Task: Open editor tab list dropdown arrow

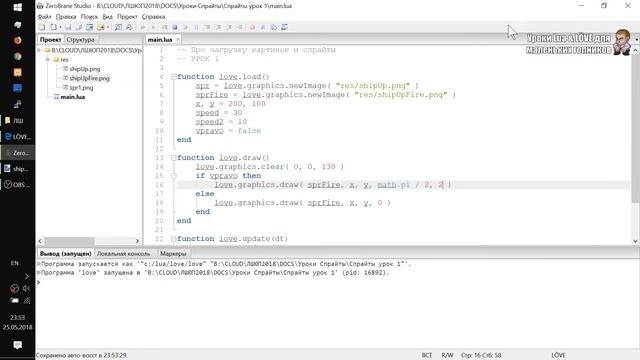Action: [x=636, y=40]
